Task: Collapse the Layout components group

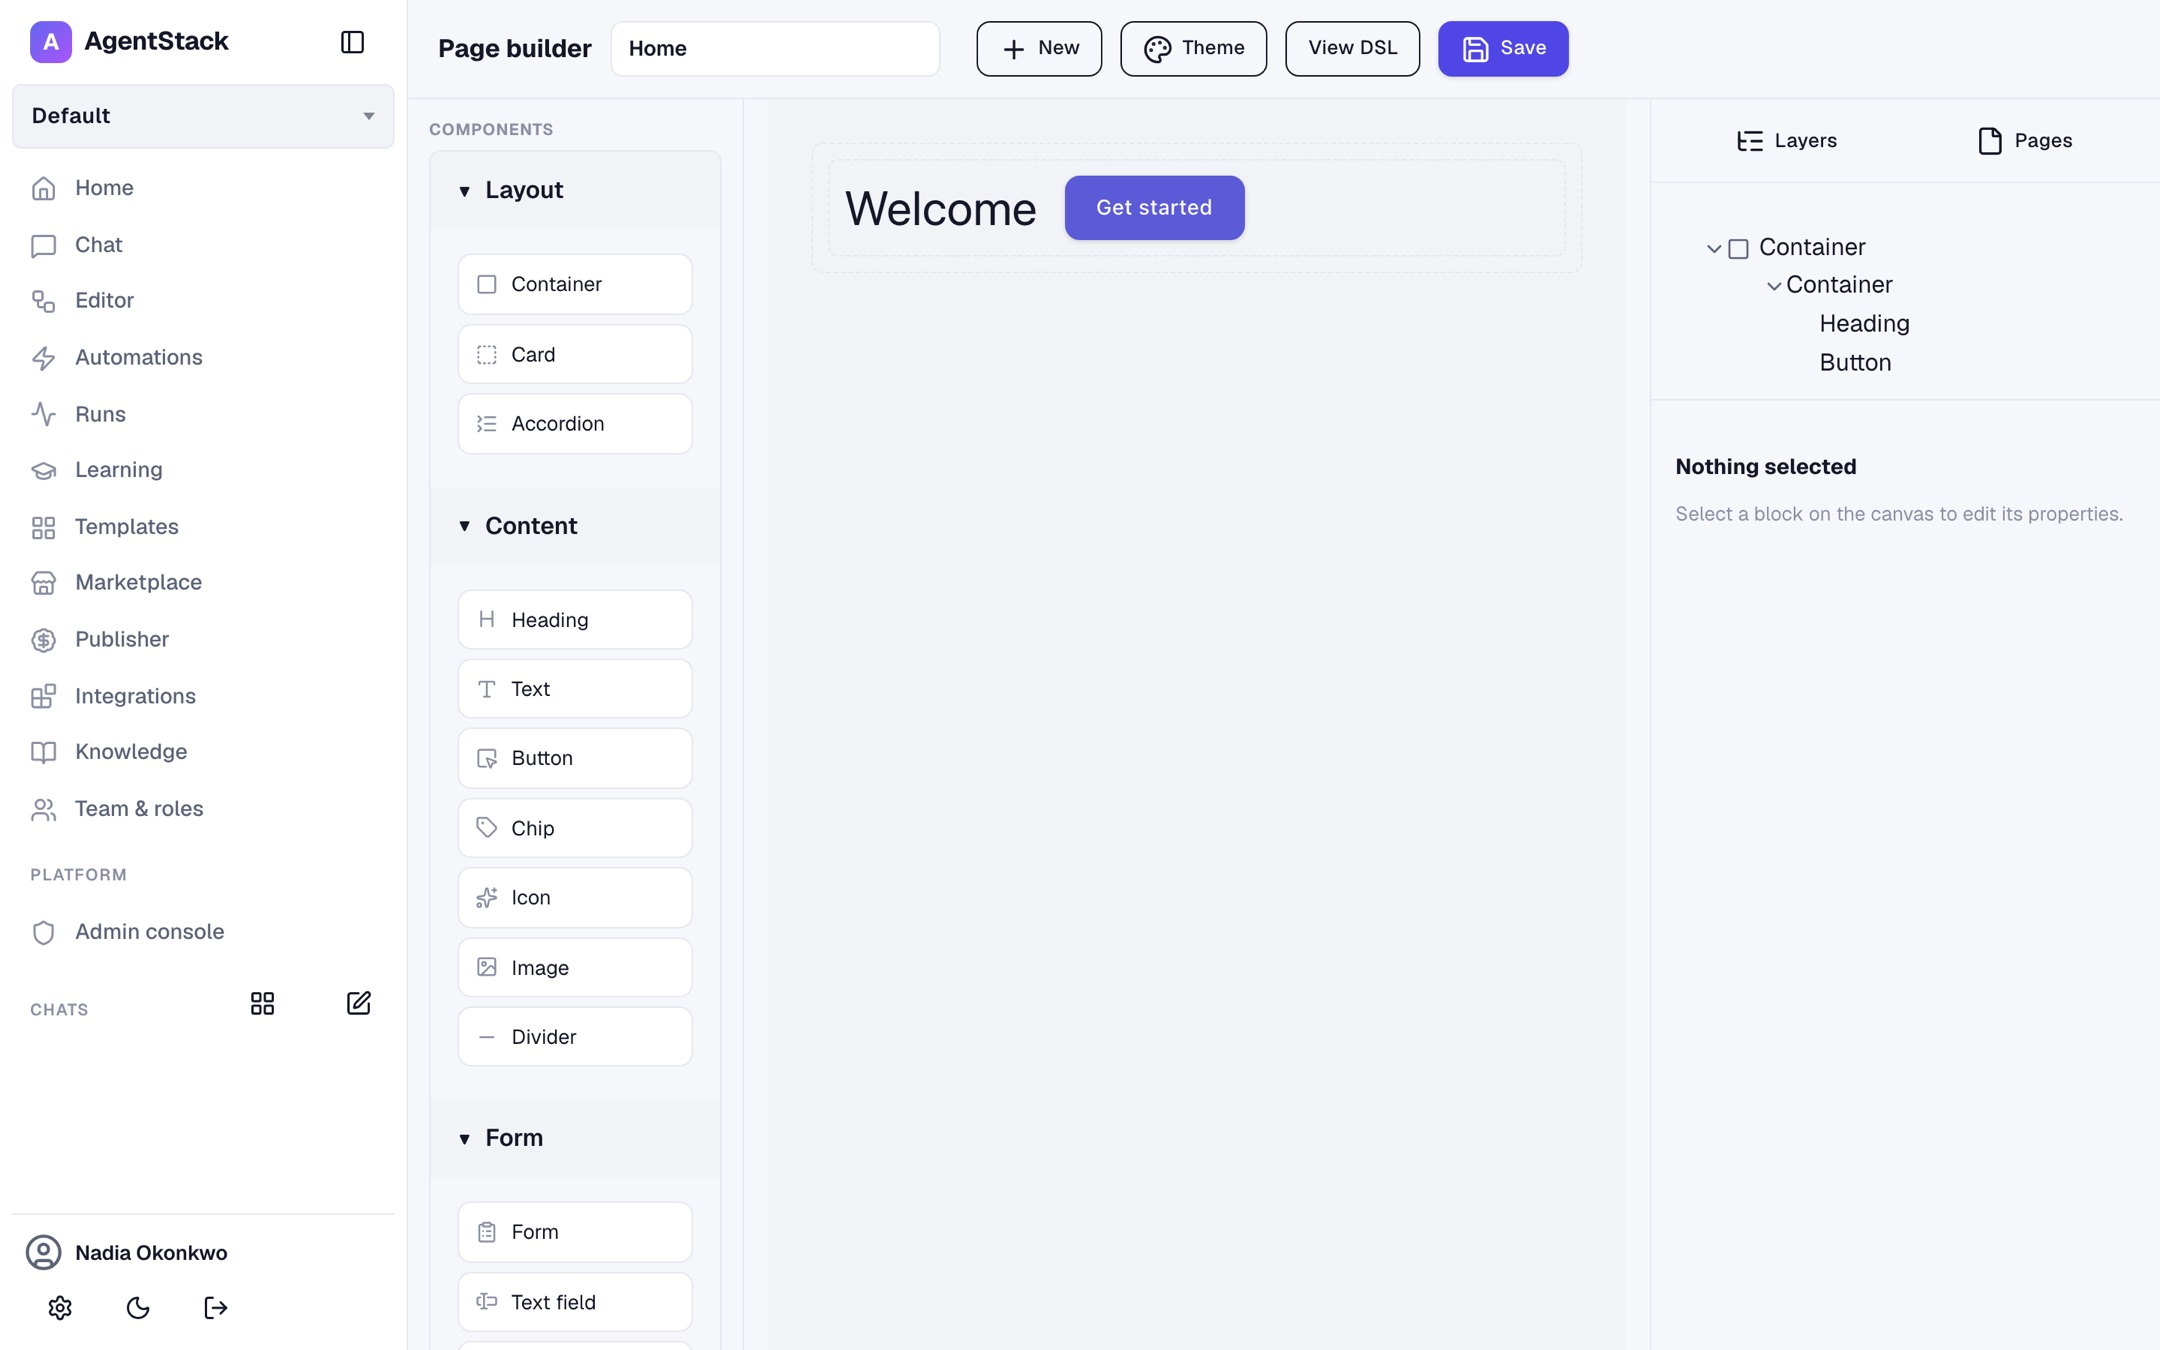Action: point(575,190)
